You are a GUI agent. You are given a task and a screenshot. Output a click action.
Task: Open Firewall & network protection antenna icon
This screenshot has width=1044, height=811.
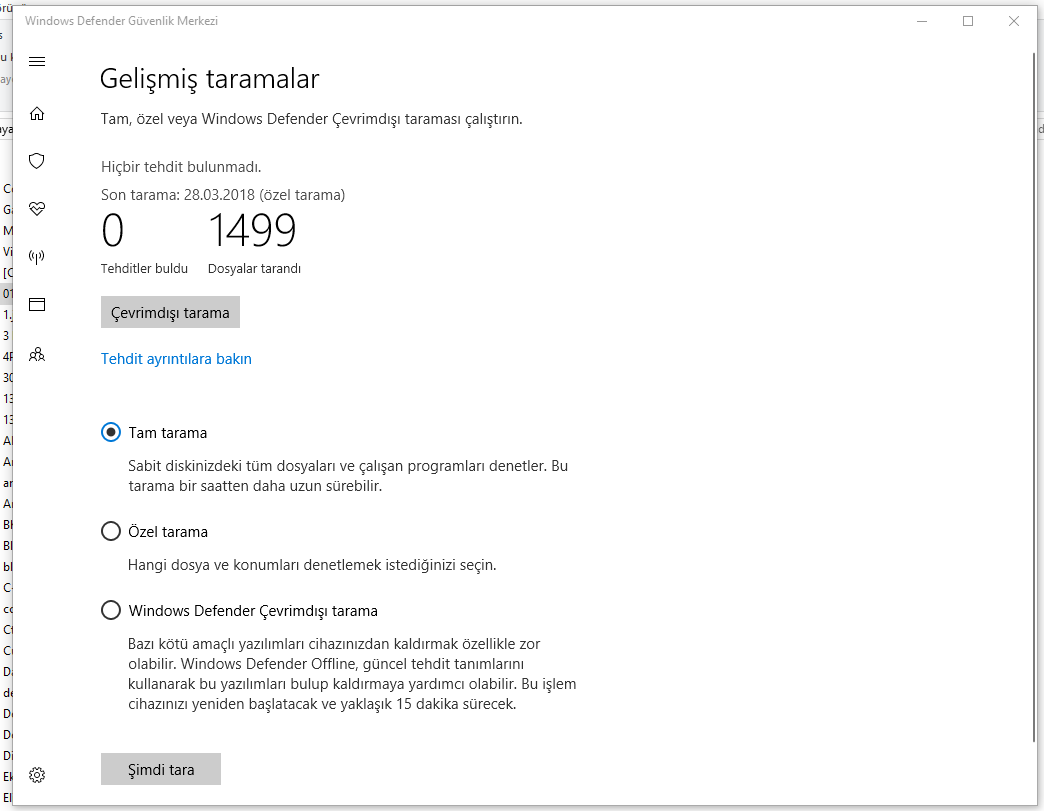coord(37,257)
